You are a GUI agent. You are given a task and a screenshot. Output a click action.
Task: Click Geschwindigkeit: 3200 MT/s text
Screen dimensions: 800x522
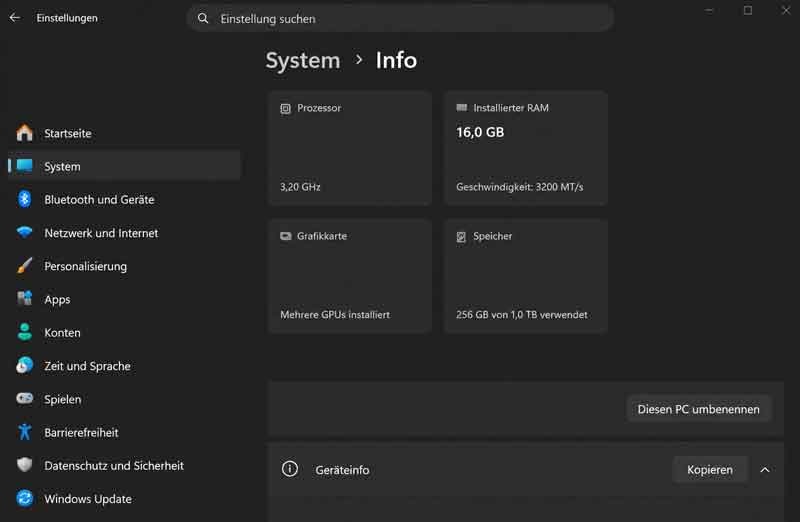(x=519, y=187)
